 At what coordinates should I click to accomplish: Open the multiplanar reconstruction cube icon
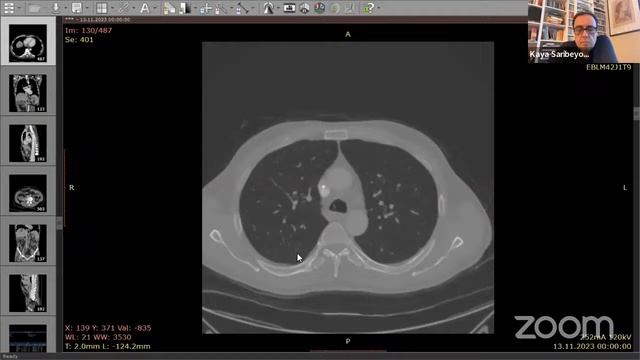(x=304, y=8)
